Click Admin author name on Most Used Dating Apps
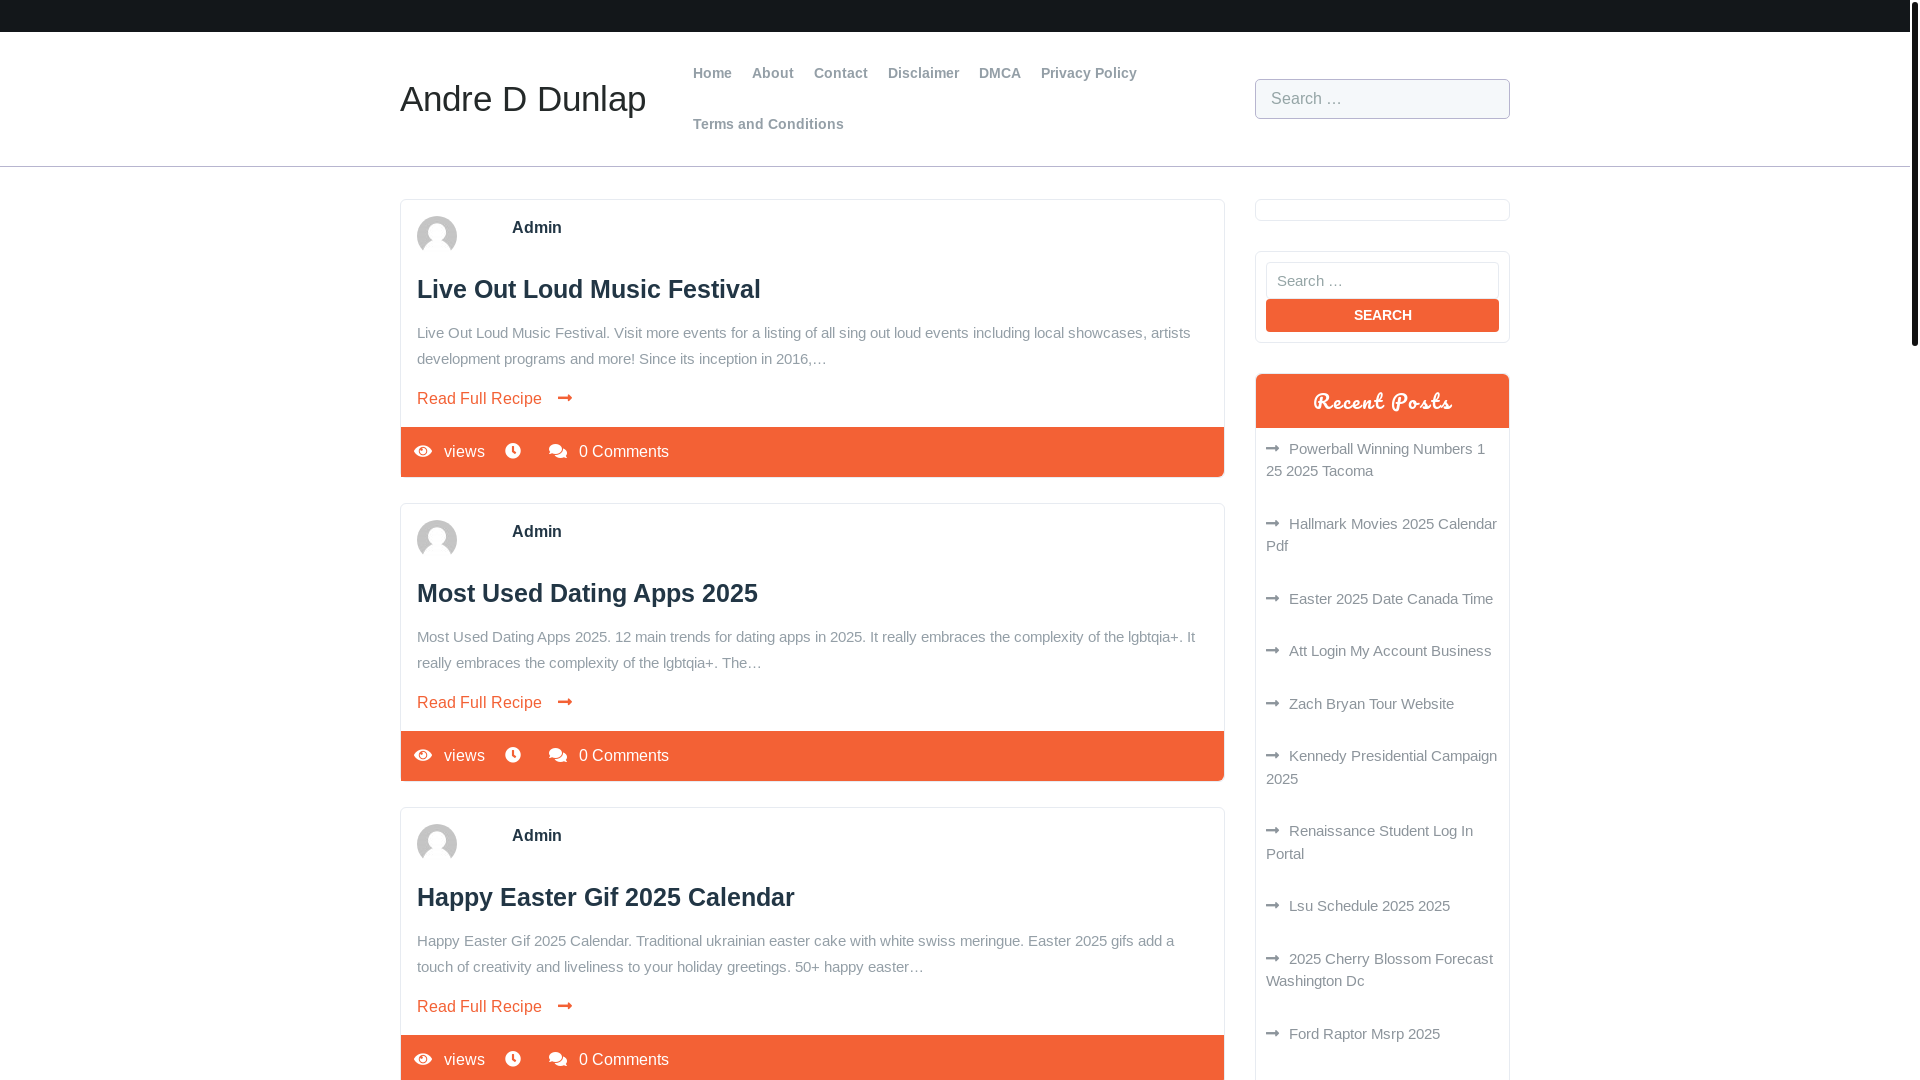 point(537,532)
